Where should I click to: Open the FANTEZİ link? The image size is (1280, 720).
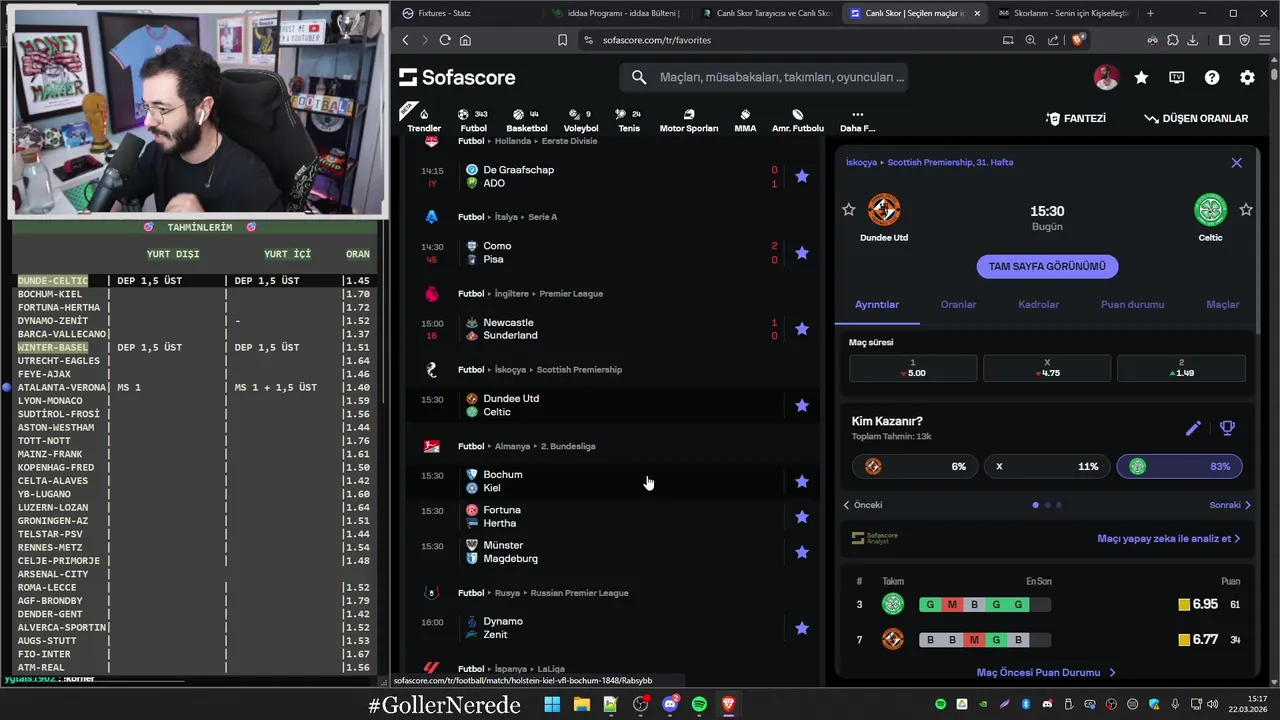[1076, 118]
